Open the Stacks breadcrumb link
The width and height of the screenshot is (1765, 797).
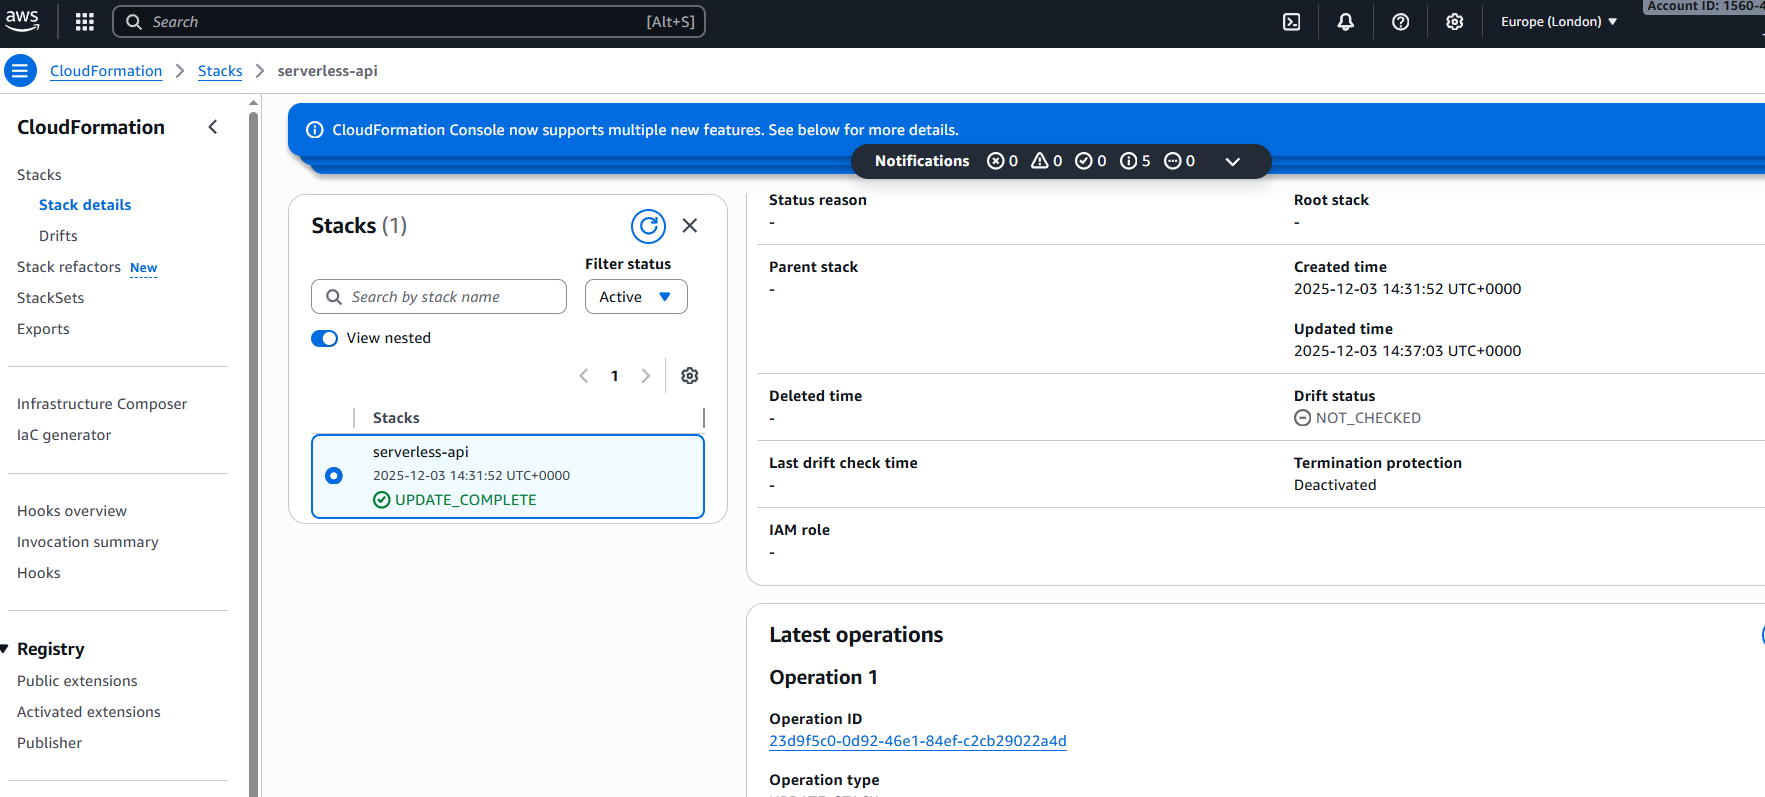[x=220, y=71]
